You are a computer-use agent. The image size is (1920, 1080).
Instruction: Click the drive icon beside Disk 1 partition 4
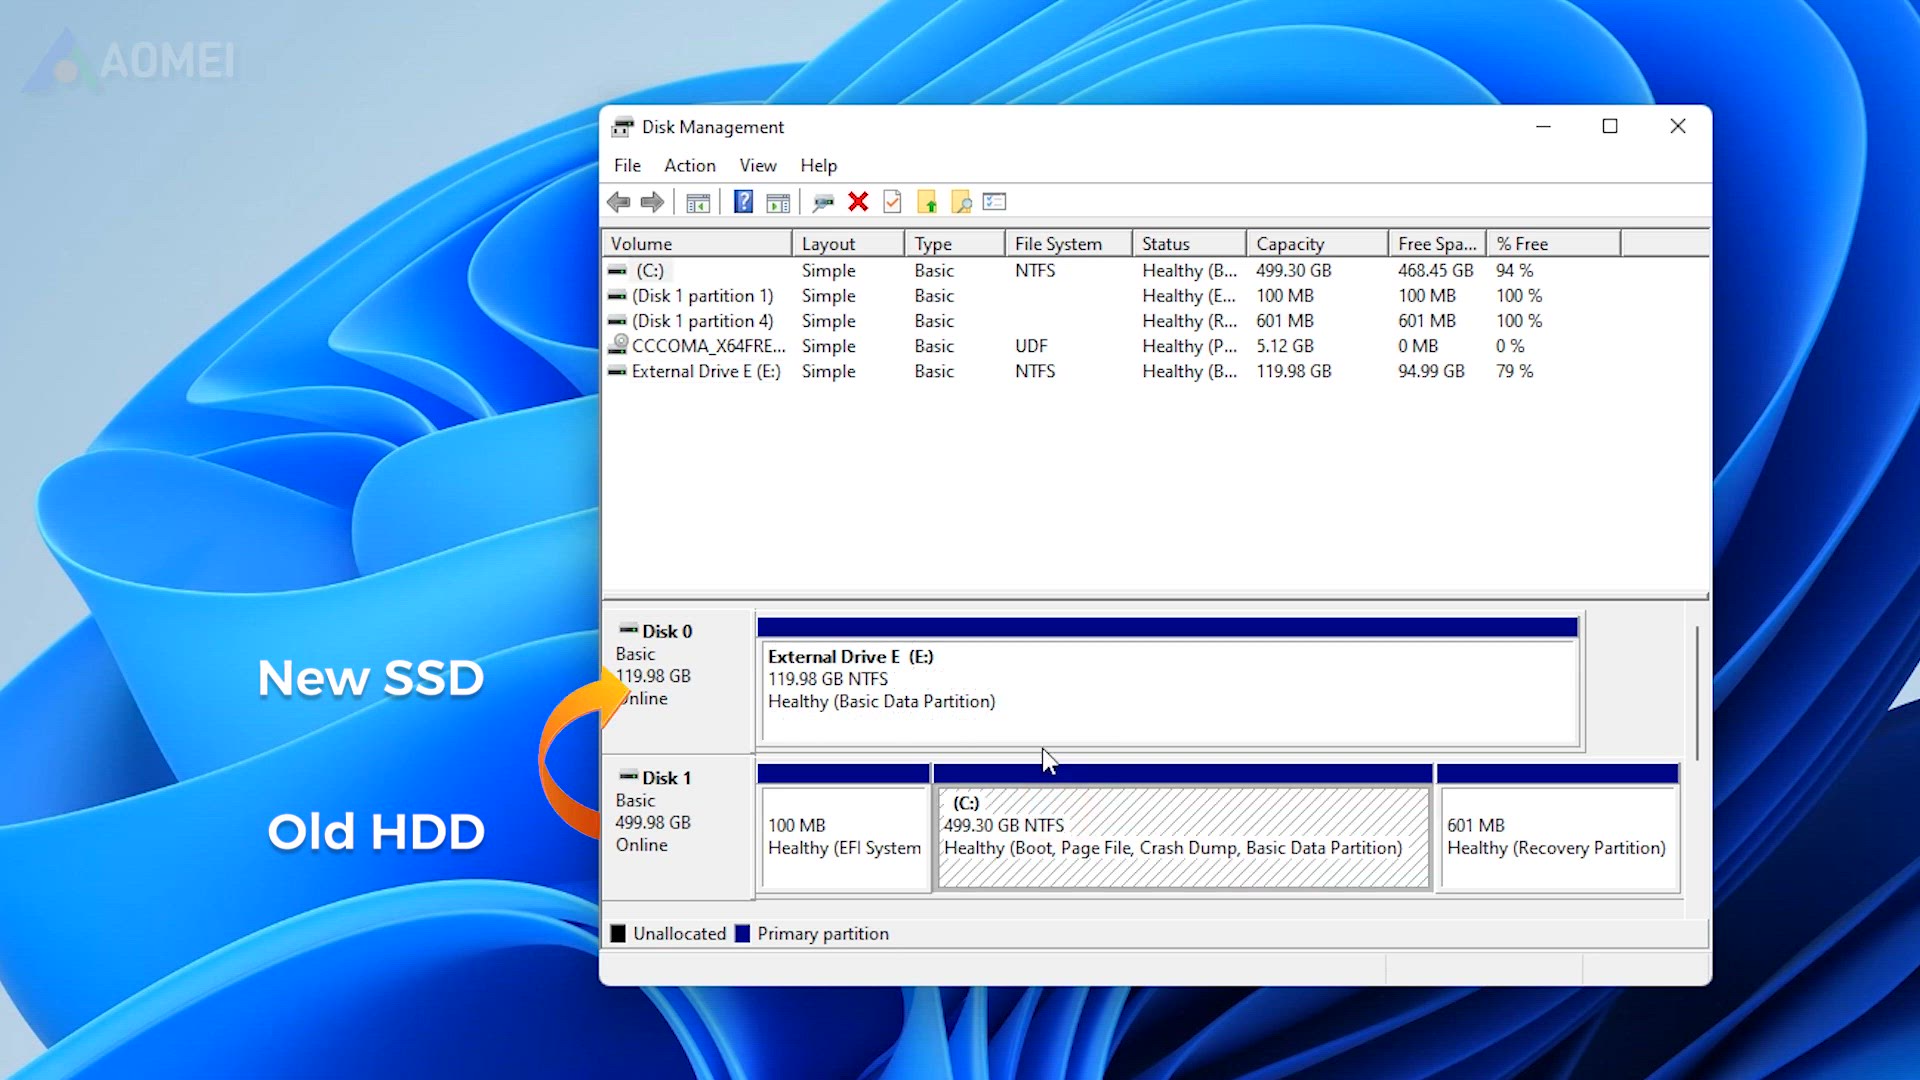[x=618, y=321]
